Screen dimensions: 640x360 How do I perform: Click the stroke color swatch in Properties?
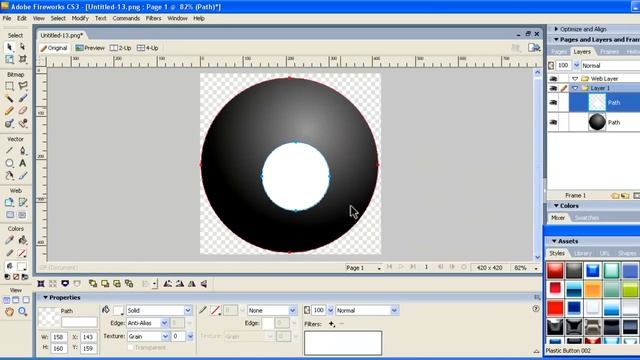pos(216,311)
